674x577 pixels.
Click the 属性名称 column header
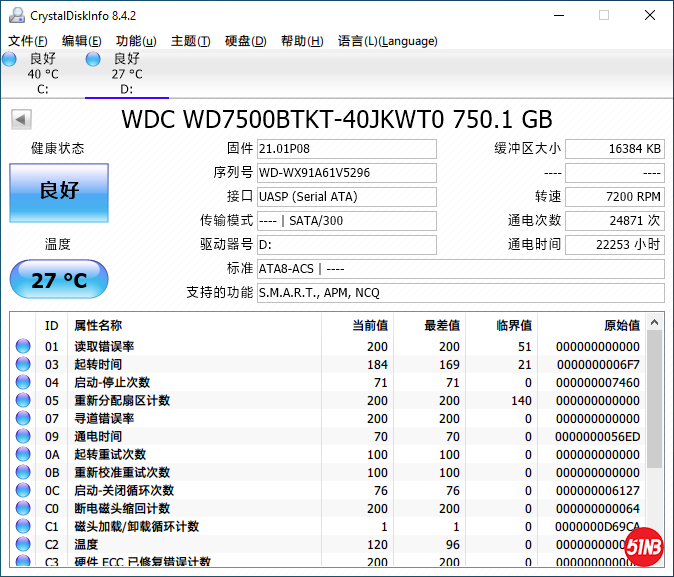[194, 325]
